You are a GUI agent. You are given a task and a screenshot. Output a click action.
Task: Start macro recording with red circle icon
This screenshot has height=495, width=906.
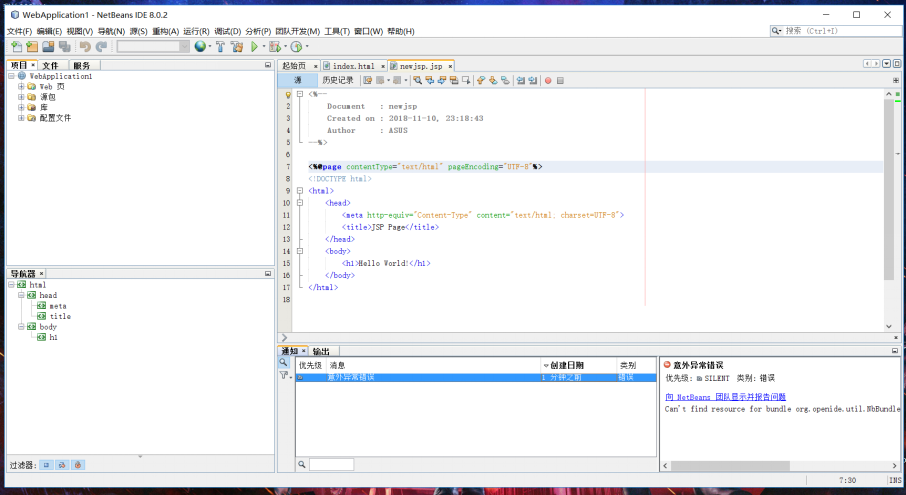(548, 80)
